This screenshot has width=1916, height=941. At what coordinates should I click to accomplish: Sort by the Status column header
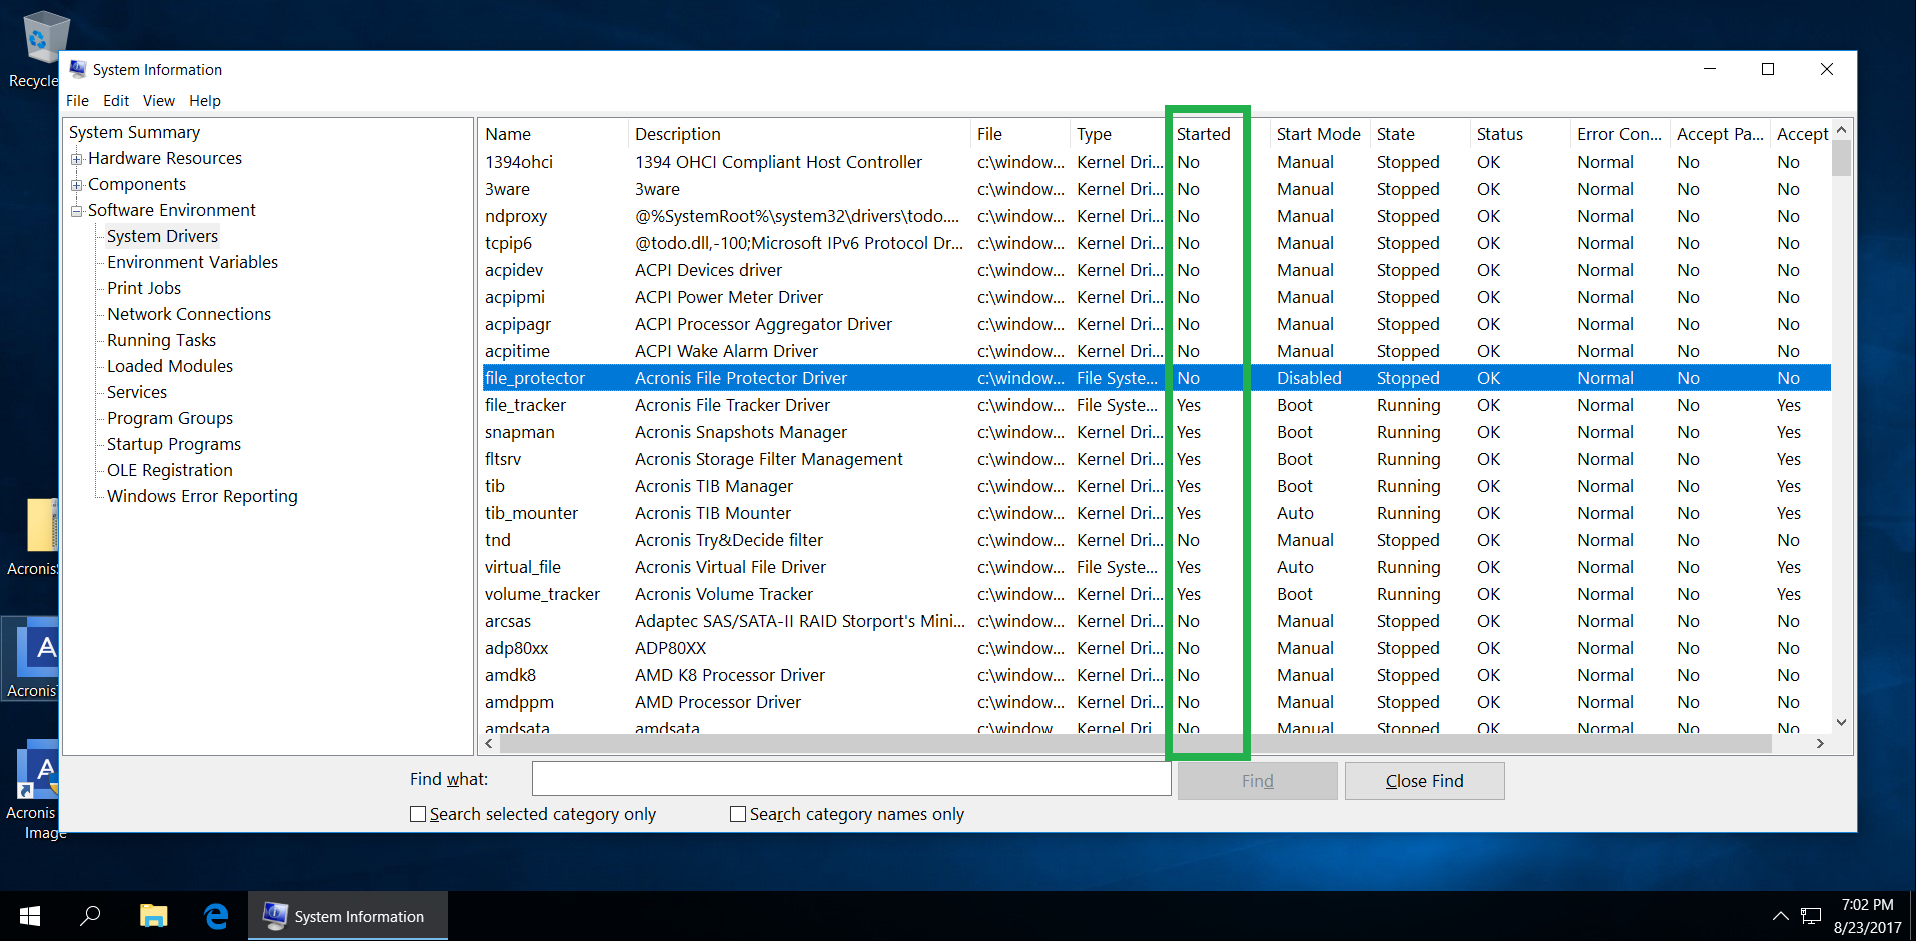point(1520,134)
